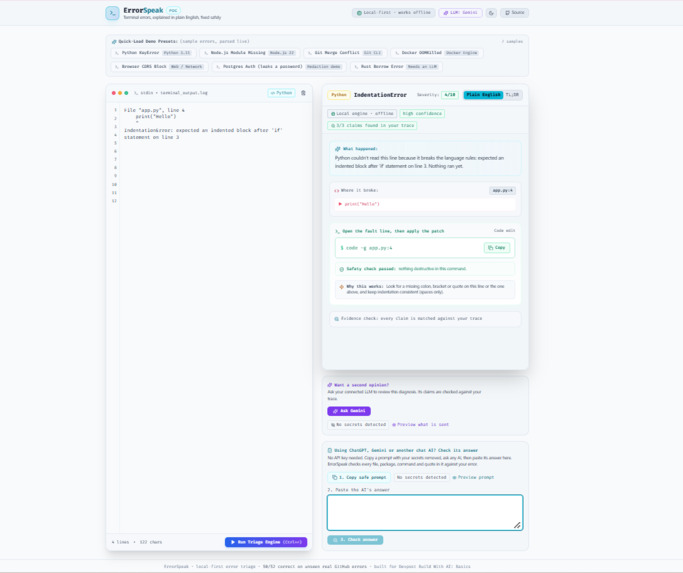Click No secrets detected chip under Ask Gemini

click(x=358, y=424)
